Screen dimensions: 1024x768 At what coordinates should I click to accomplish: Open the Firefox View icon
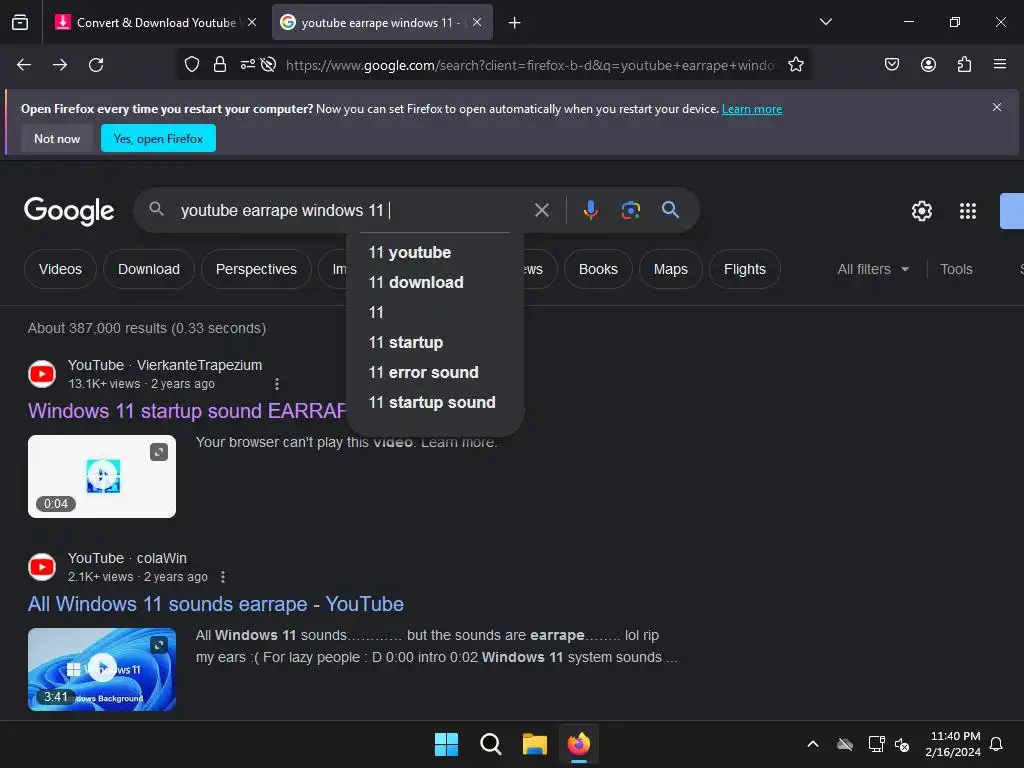click(x=20, y=22)
